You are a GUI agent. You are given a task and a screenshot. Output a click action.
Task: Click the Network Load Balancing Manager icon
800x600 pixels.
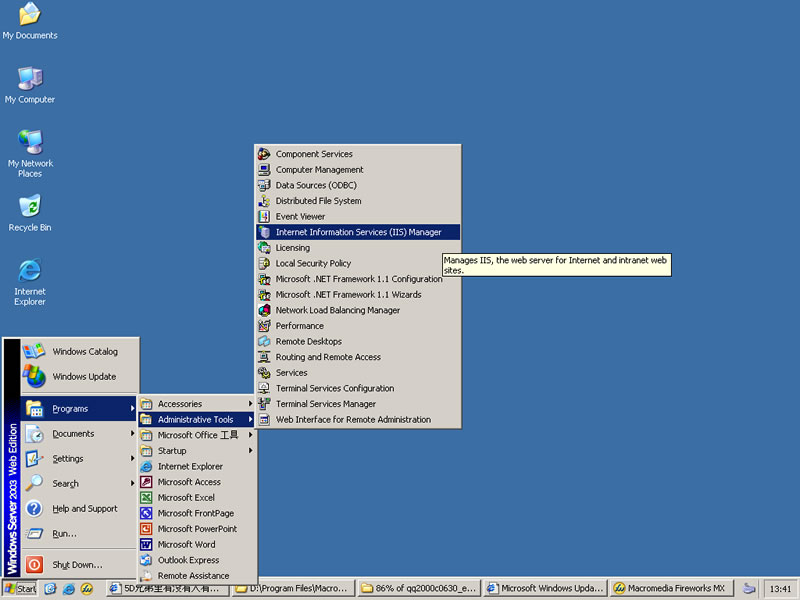coord(264,310)
